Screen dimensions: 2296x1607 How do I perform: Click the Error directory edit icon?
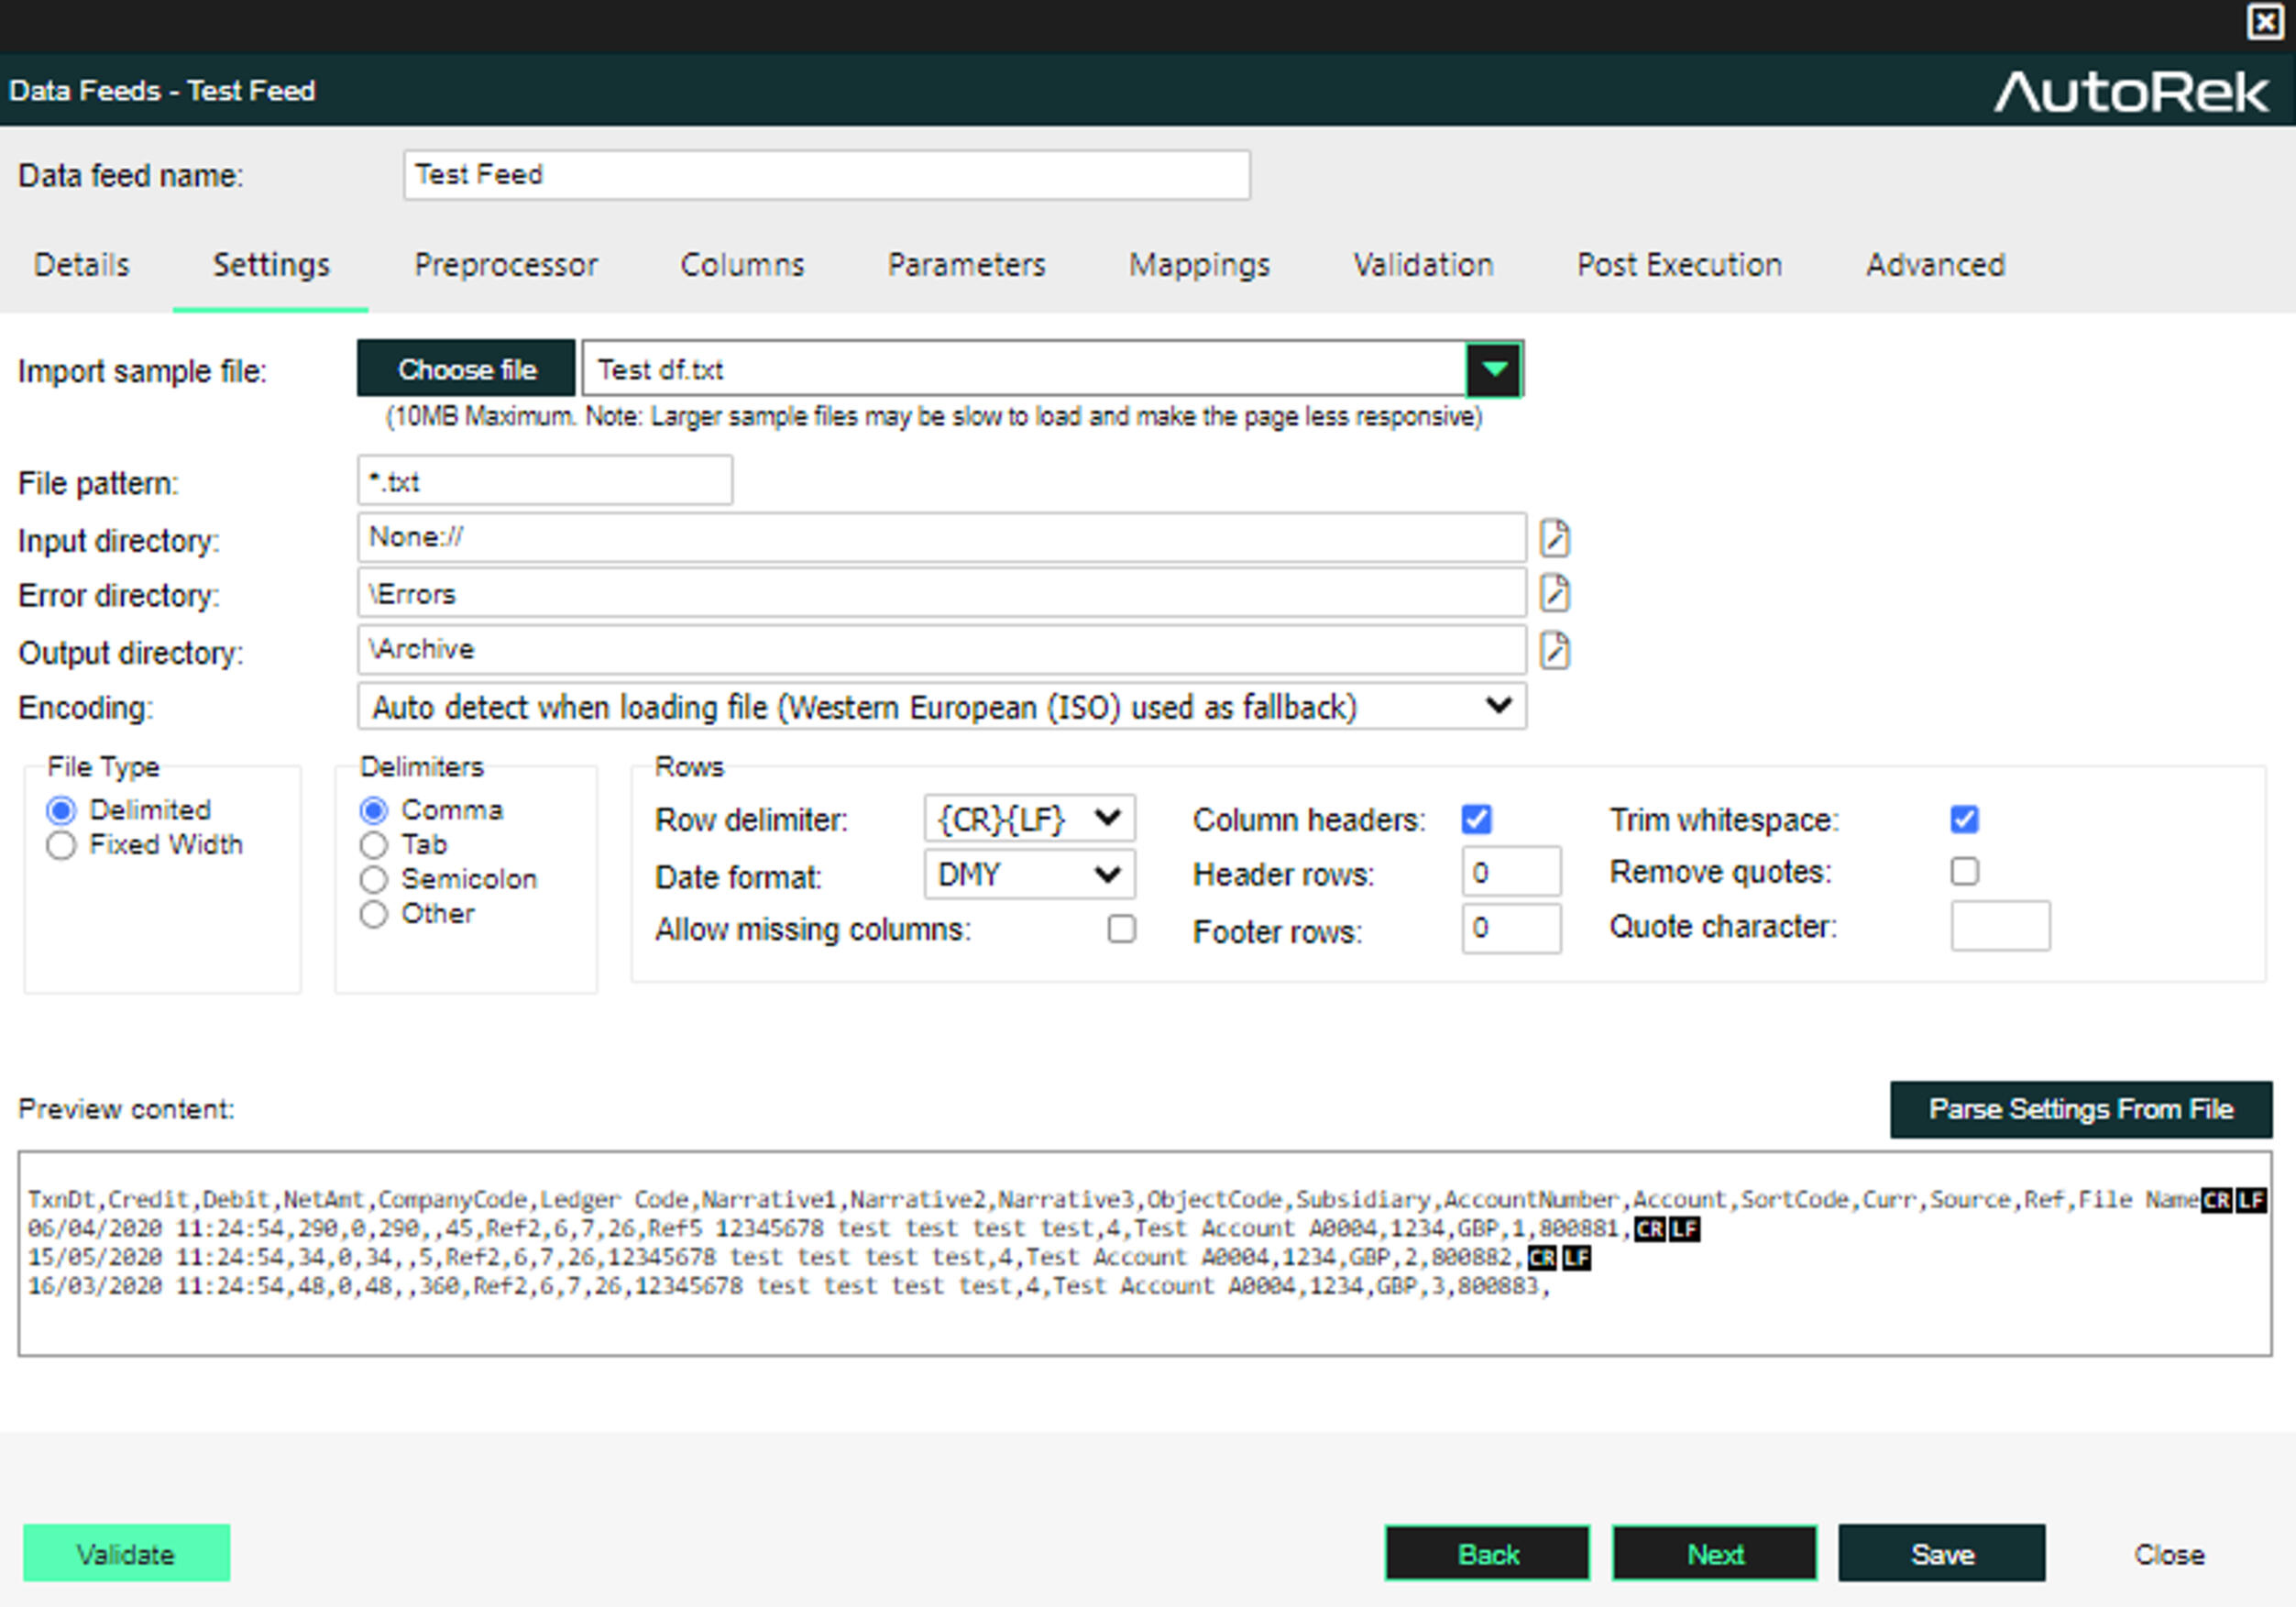pos(1553,594)
